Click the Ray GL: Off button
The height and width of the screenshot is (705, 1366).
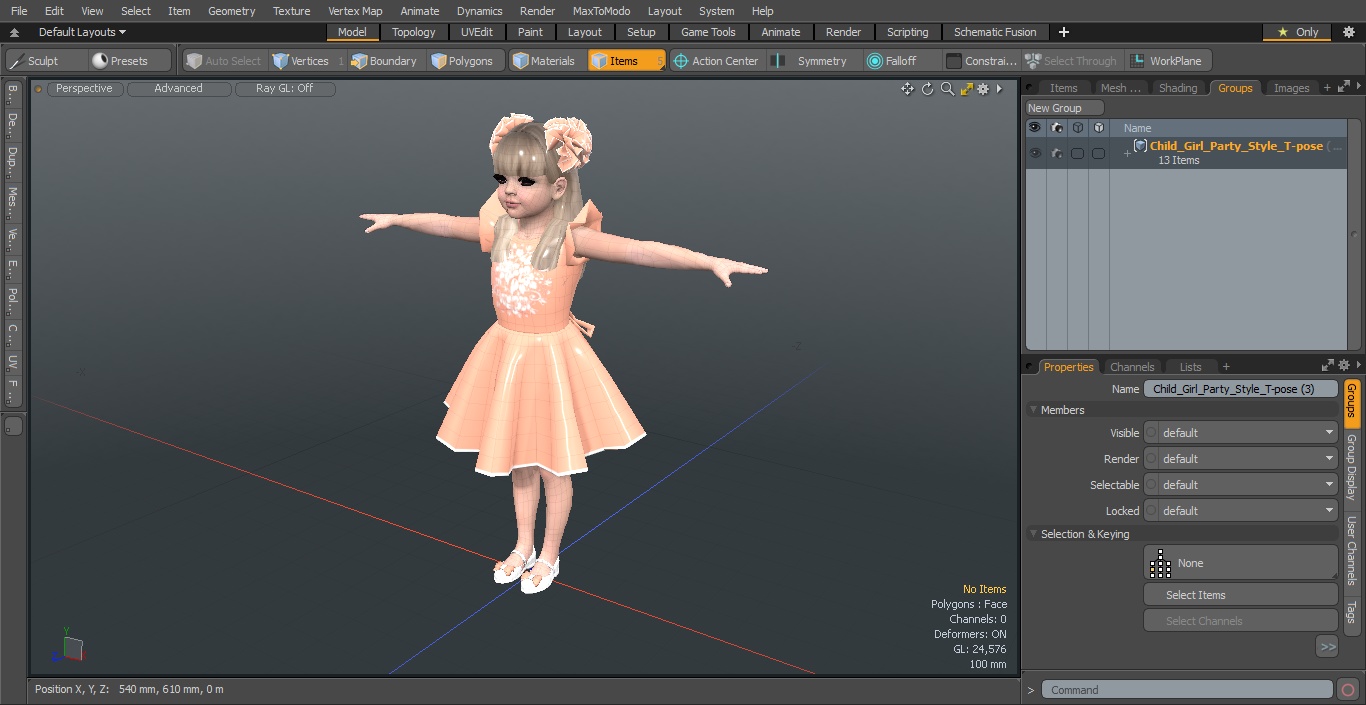click(285, 89)
